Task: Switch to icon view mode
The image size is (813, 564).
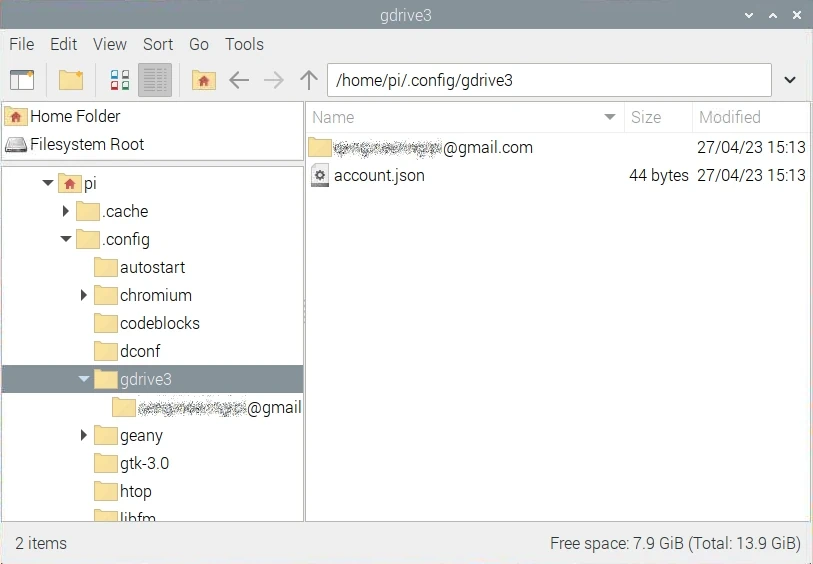Action: tap(120, 80)
